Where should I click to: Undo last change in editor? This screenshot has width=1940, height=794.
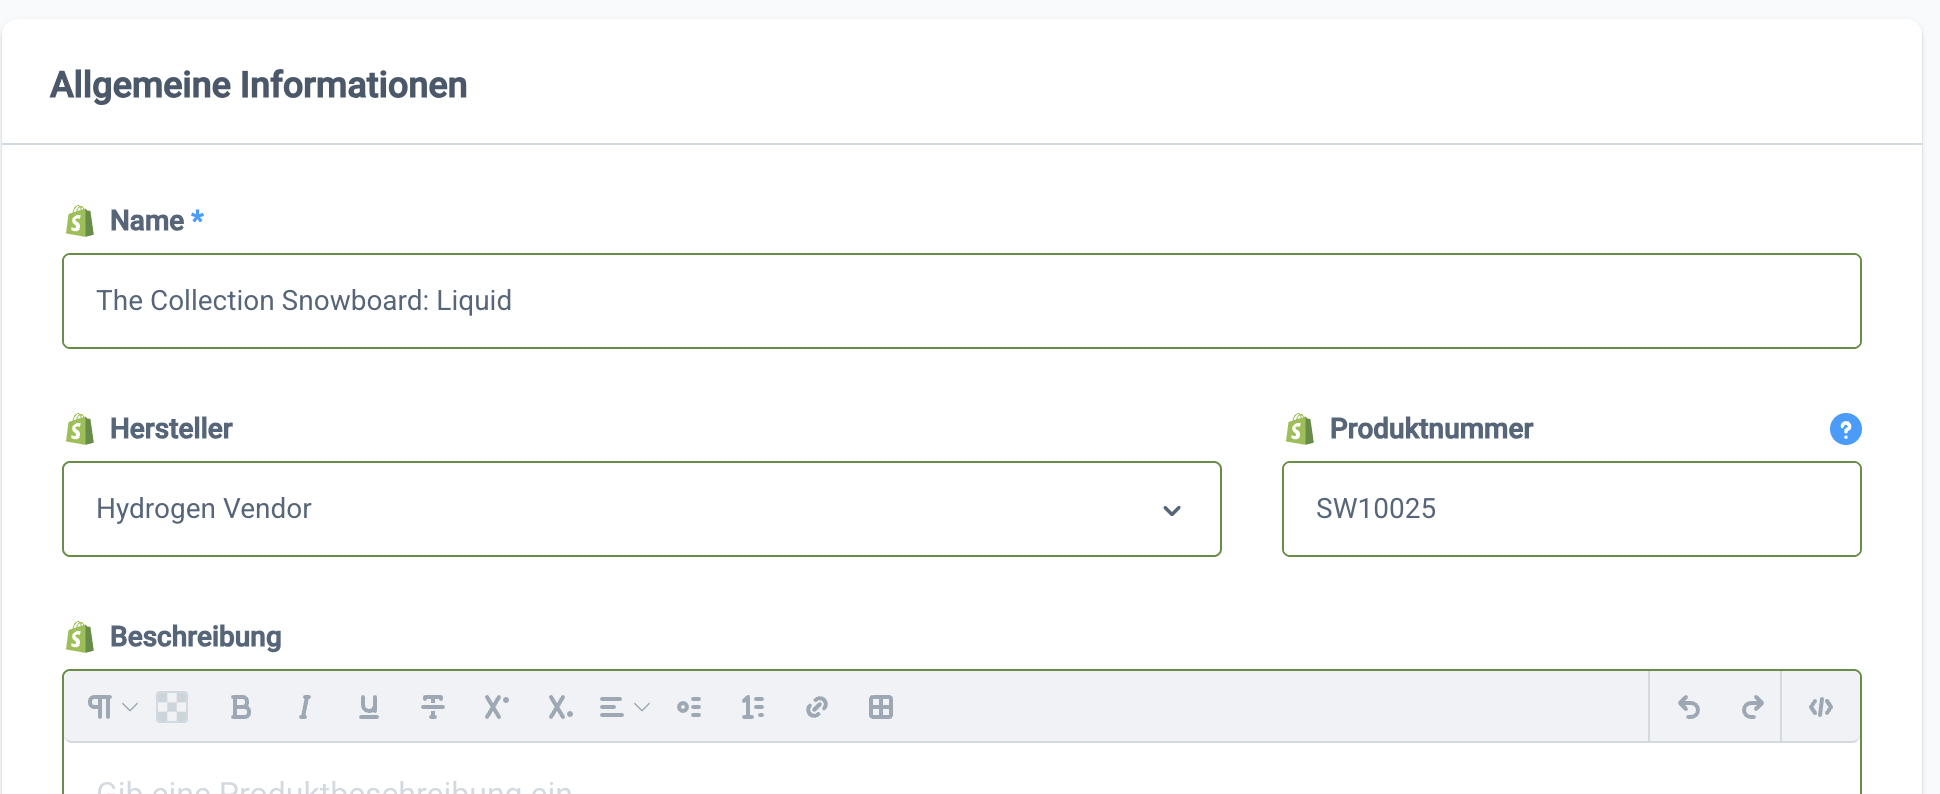click(x=1689, y=707)
